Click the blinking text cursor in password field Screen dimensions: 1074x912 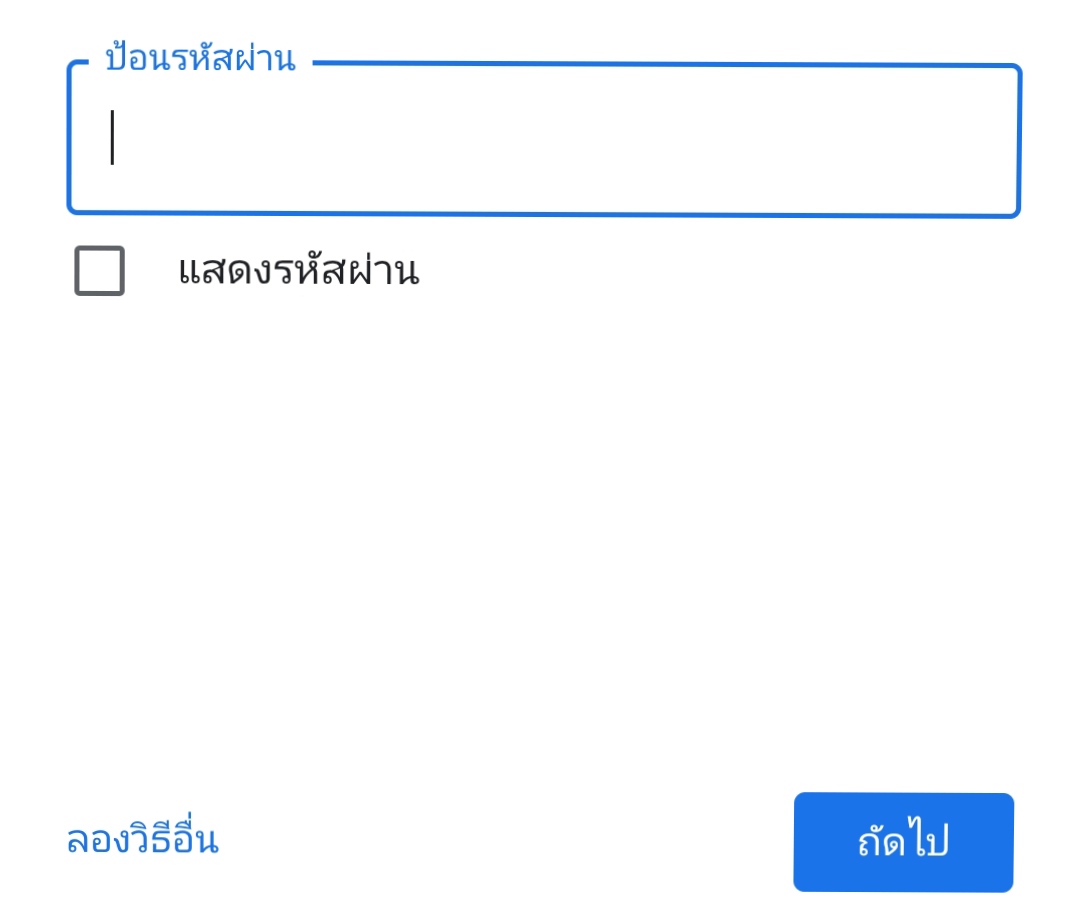coord(112,138)
